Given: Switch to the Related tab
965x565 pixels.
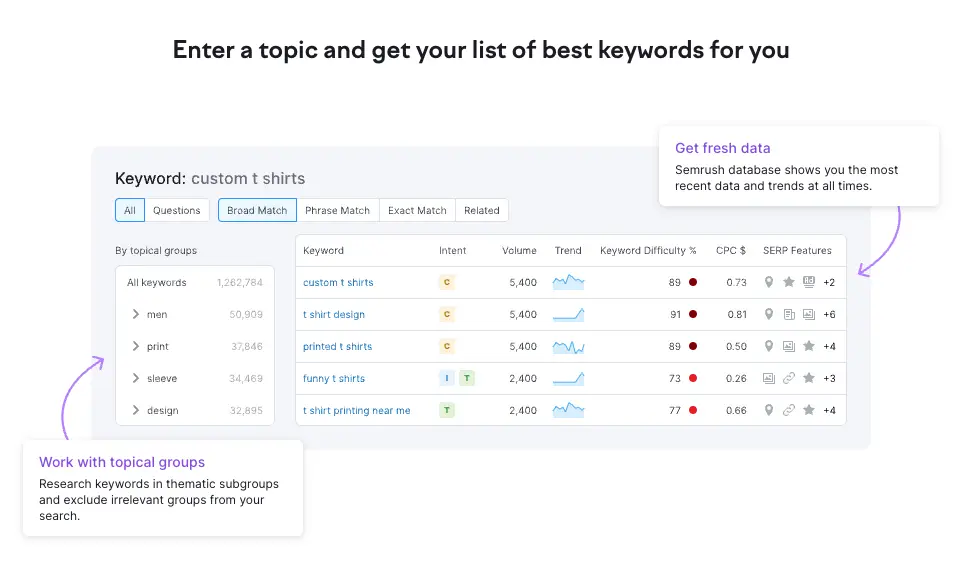Looking at the screenshot, I should tap(481, 210).
